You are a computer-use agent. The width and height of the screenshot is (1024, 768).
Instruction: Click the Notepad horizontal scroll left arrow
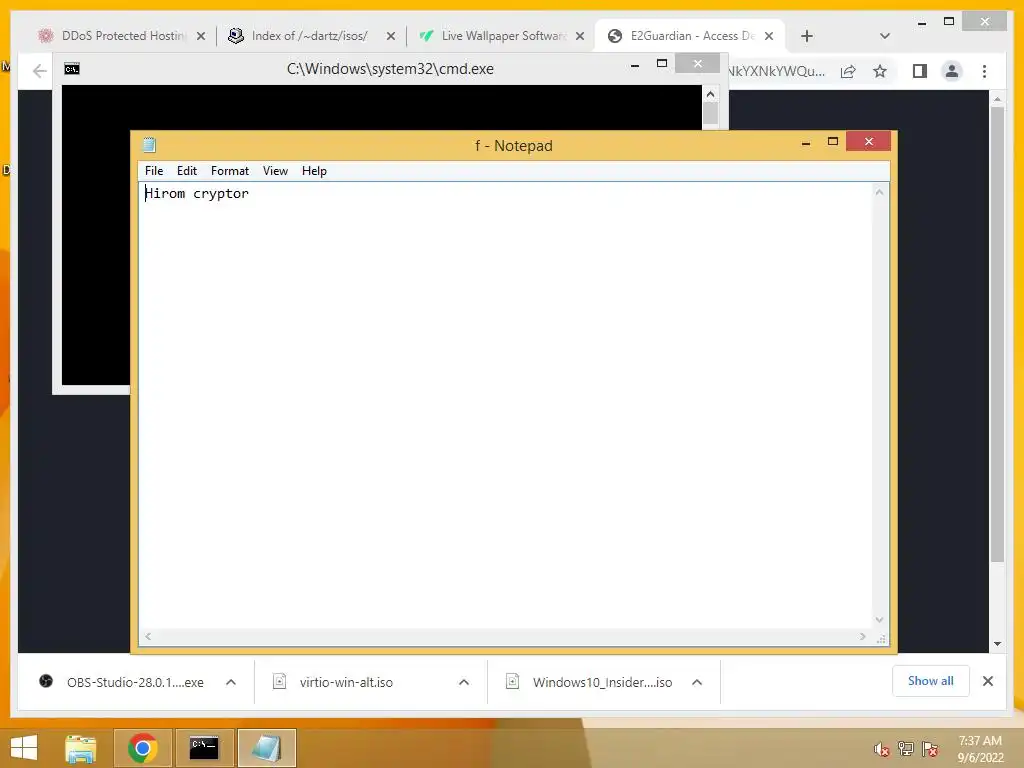(x=148, y=637)
